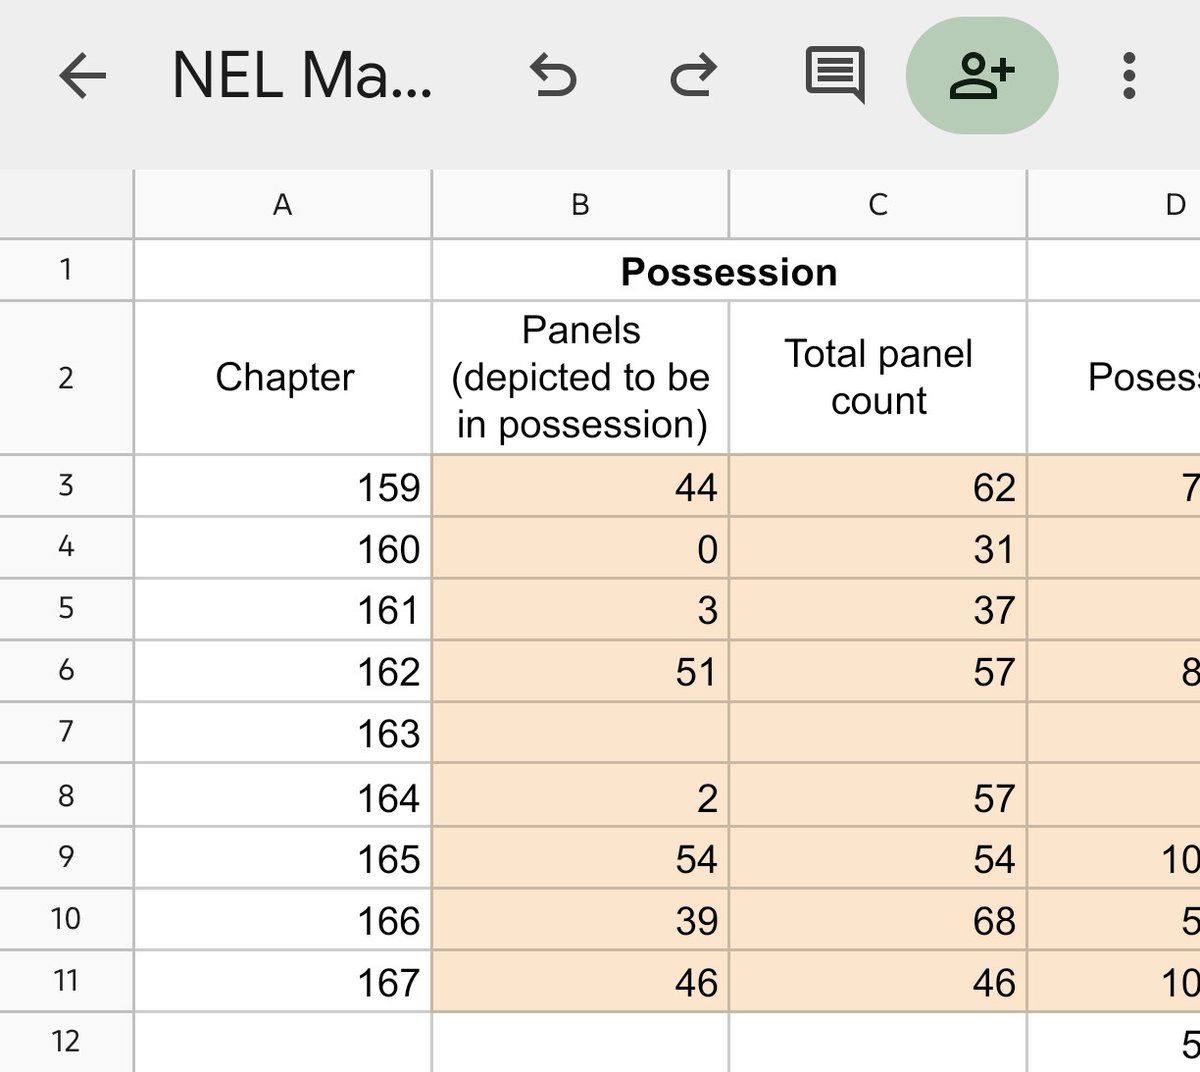Select column B header

coord(580,205)
